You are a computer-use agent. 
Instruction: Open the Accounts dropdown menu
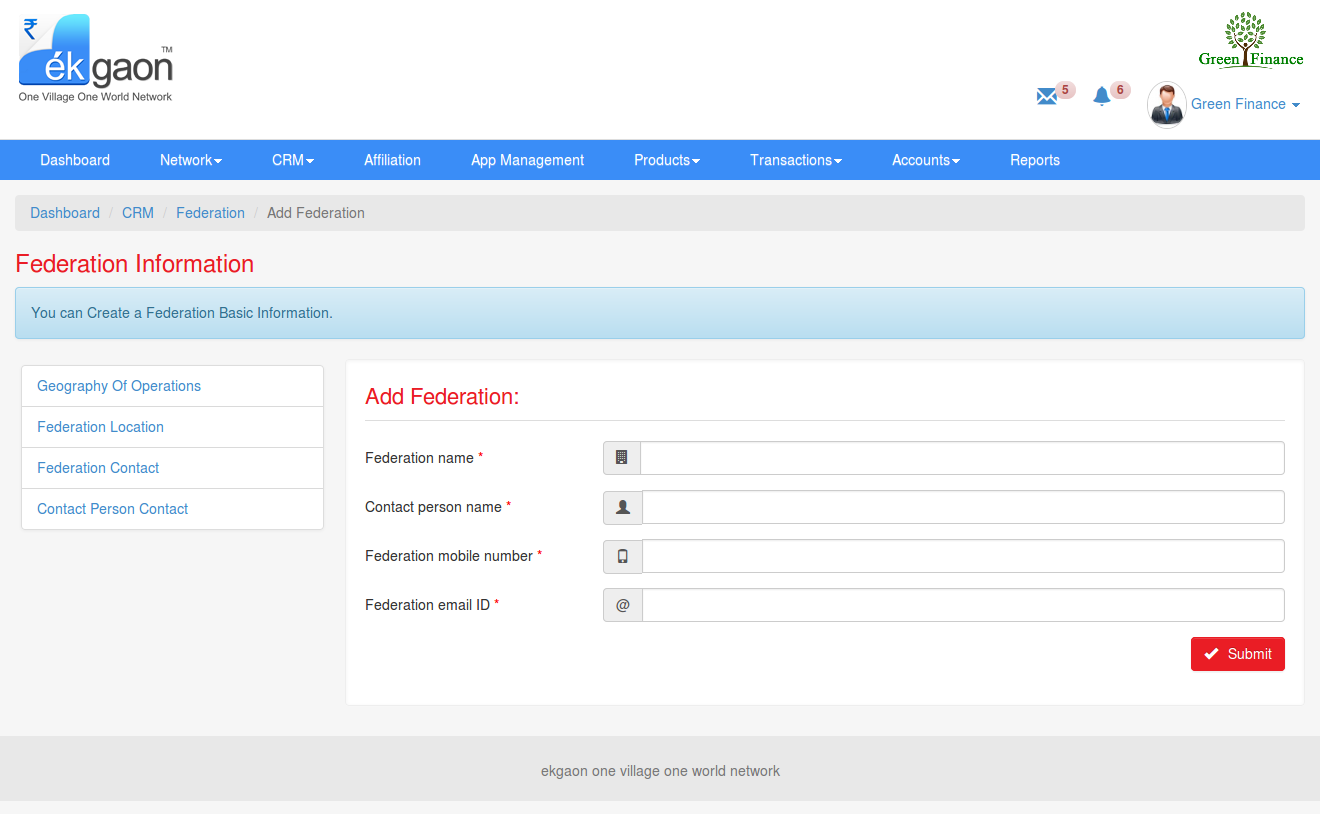pos(926,160)
